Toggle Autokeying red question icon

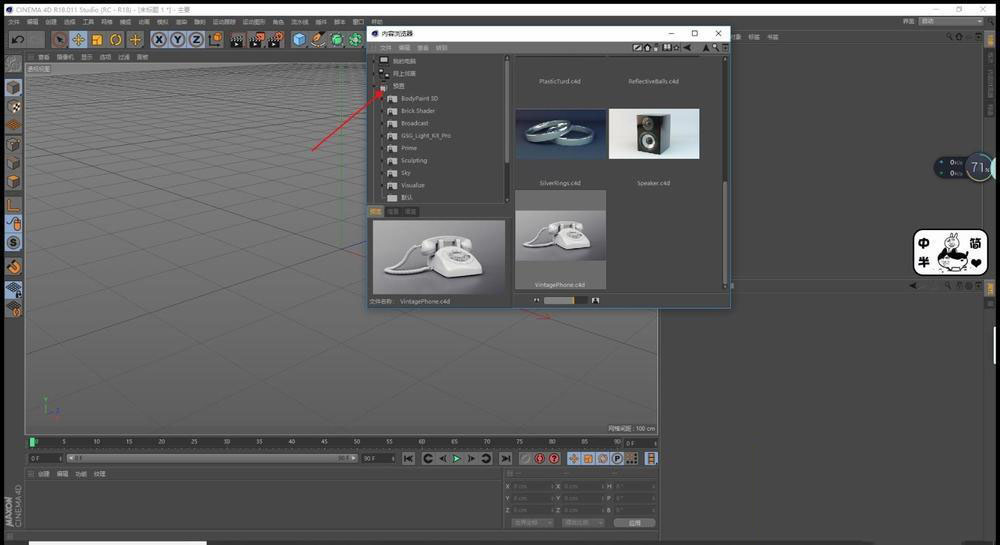[554, 458]
